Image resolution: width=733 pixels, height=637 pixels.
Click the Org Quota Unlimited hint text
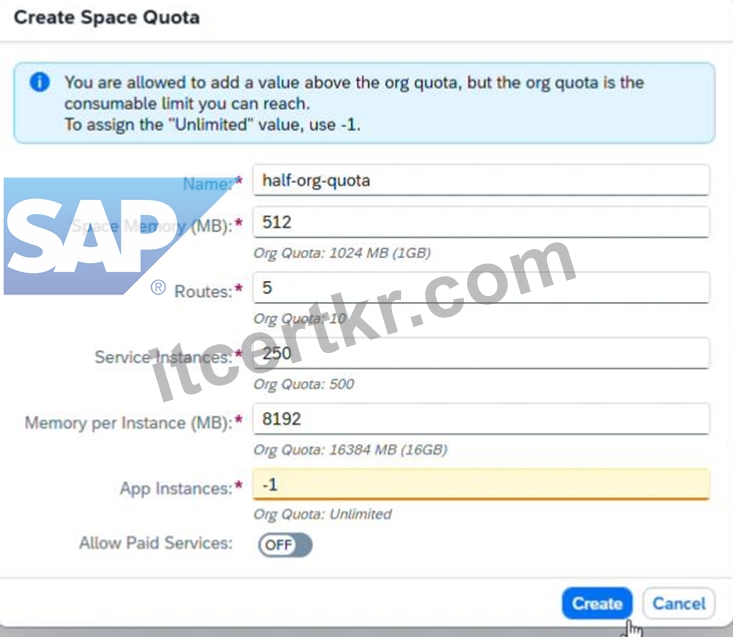(323, 514)
